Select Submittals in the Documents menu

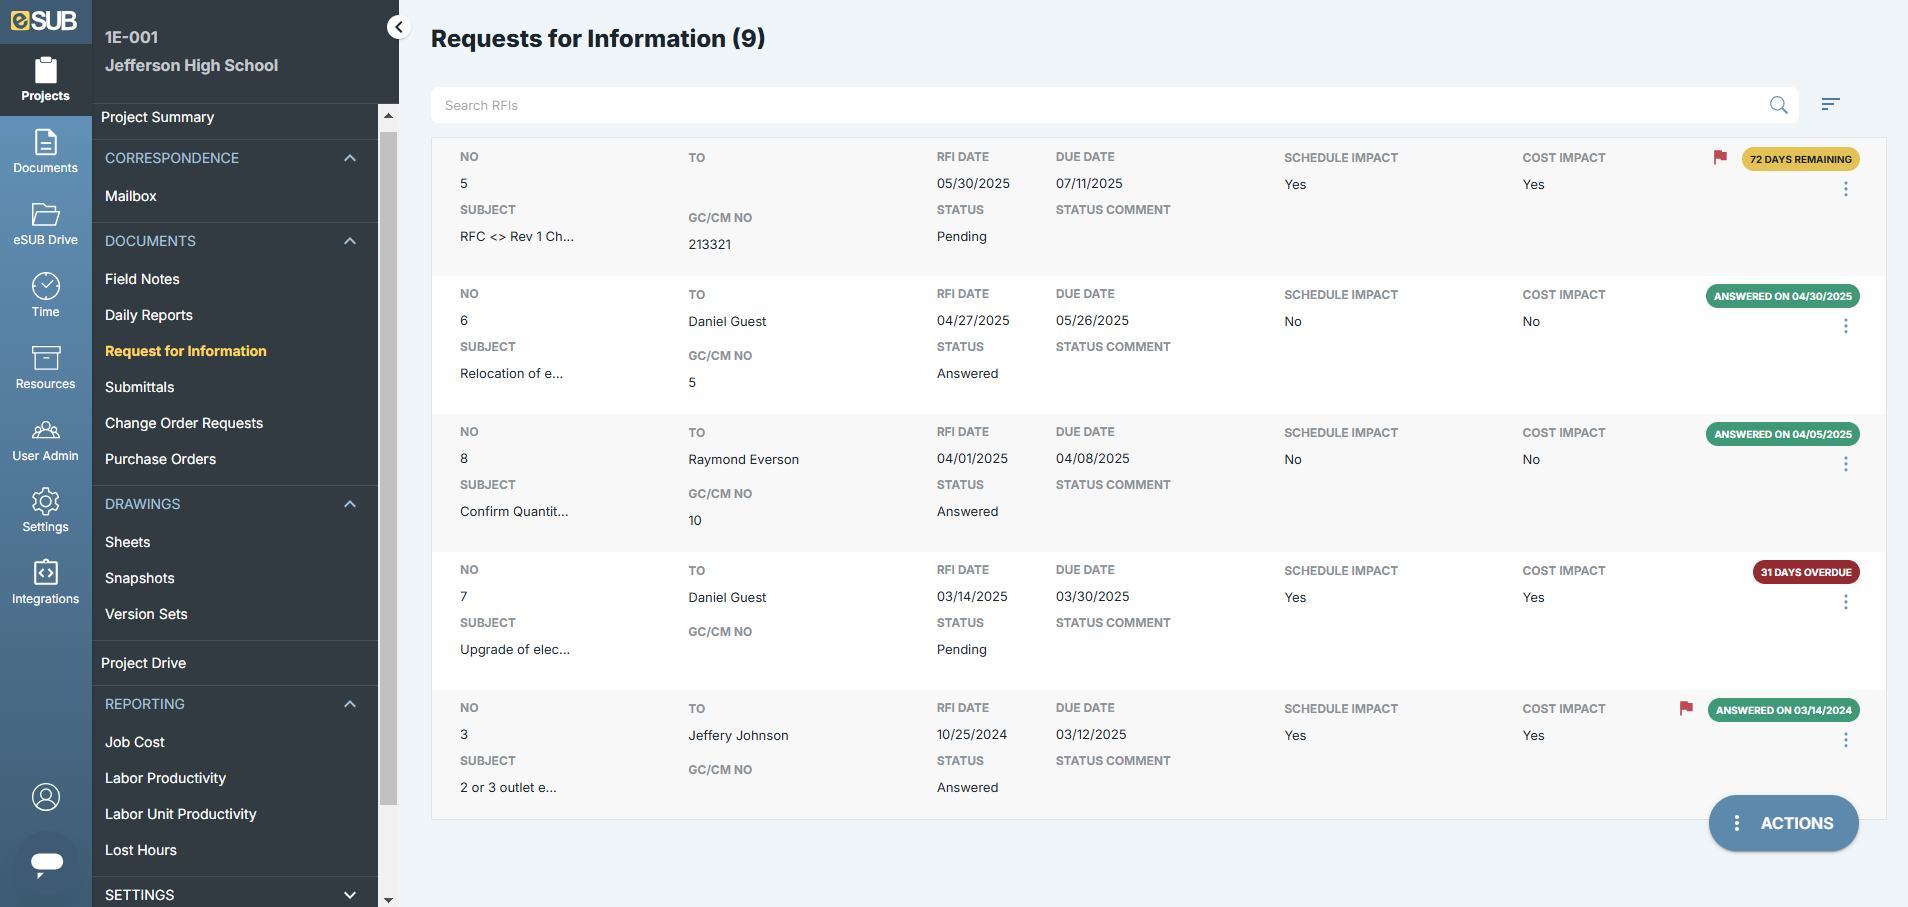pos(139,387)
